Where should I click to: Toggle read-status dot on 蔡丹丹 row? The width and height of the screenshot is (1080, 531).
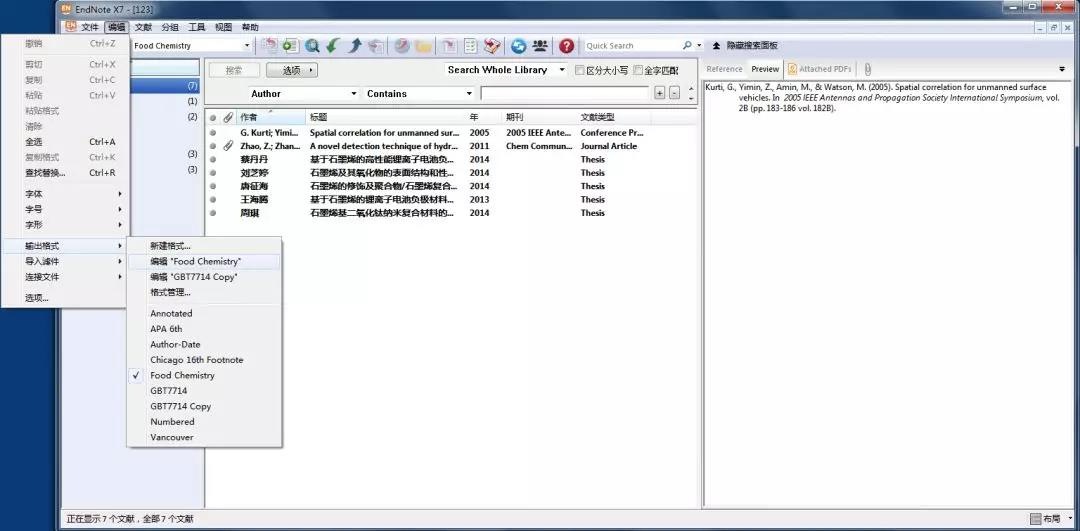tap(213, 160)
